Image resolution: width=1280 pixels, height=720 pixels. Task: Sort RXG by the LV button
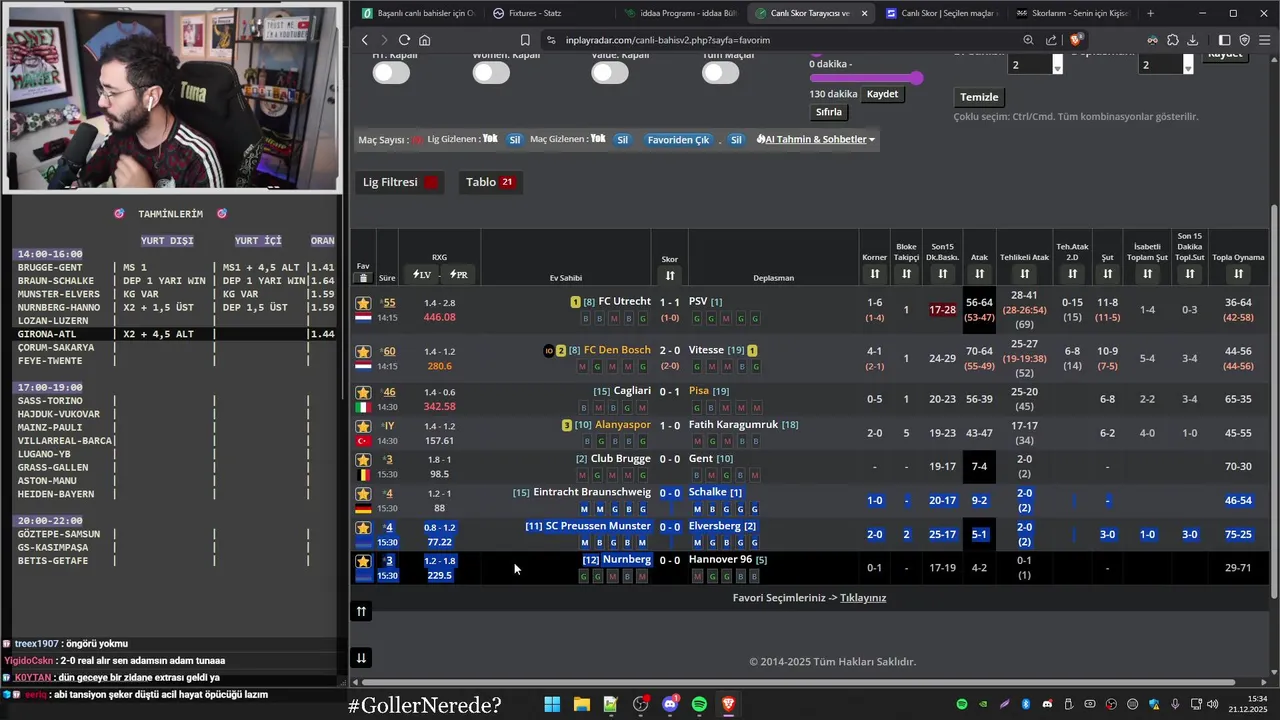coord(421,275)
